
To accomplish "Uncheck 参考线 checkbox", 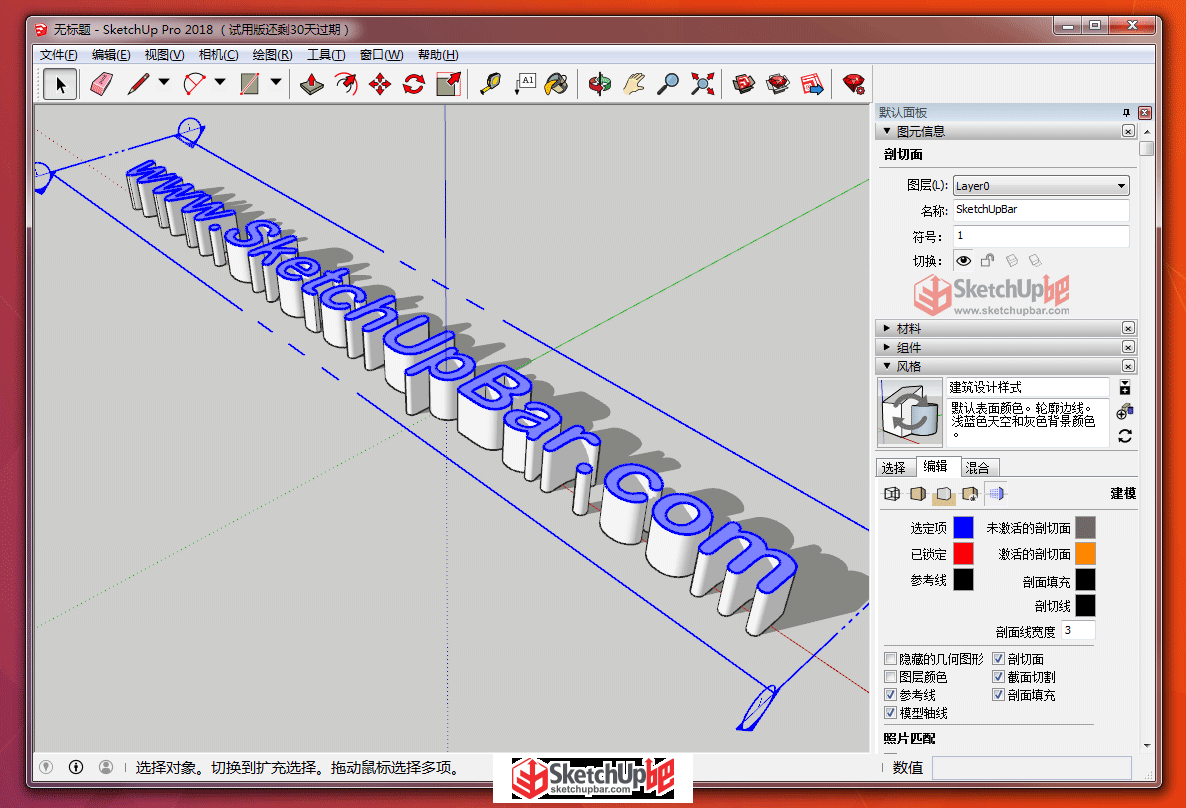I will pyautogui.click(x=890, y=695).
